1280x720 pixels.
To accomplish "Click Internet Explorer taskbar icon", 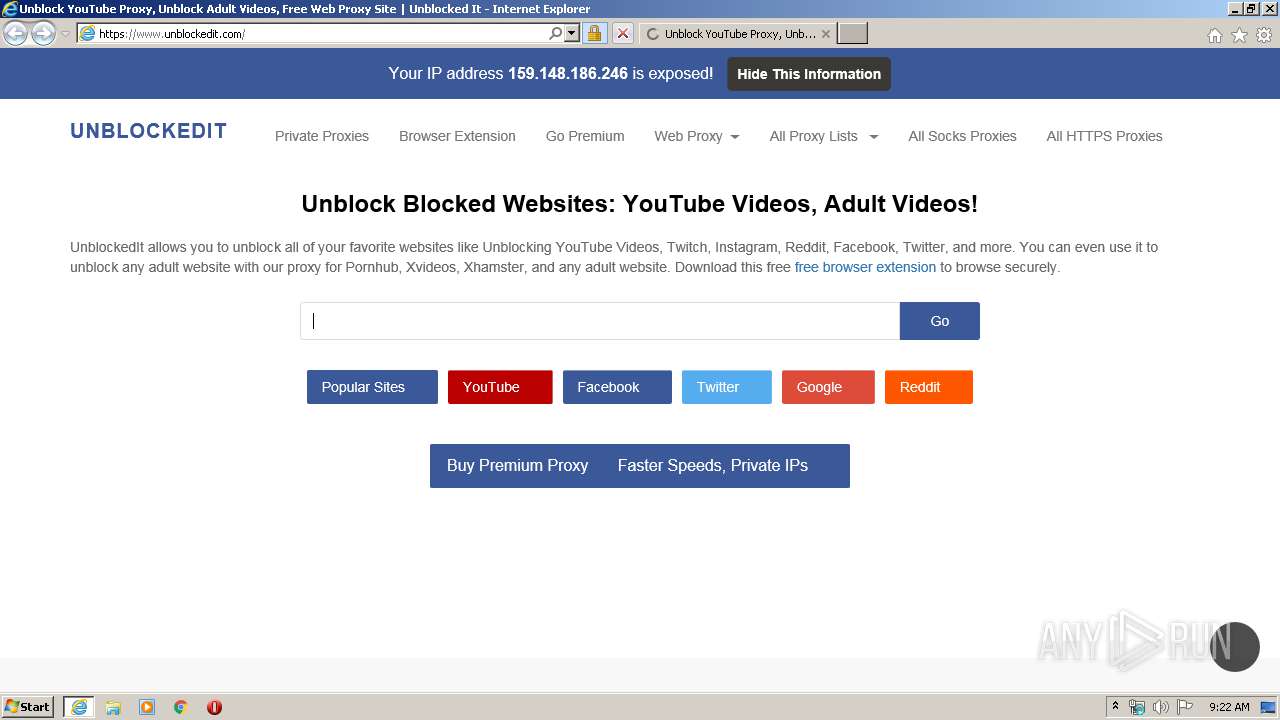I will pyautogui.click(x=79, y=707).
